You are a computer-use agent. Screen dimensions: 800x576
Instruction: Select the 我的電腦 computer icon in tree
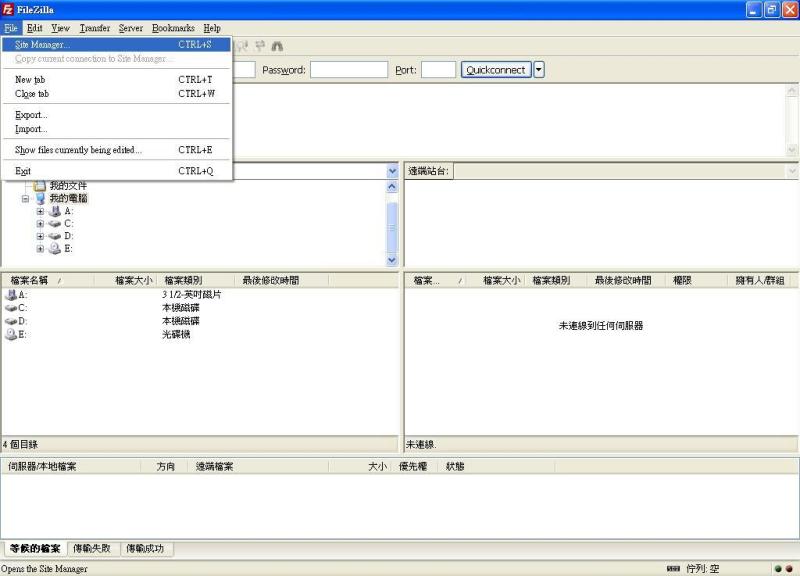coord(41,198)
